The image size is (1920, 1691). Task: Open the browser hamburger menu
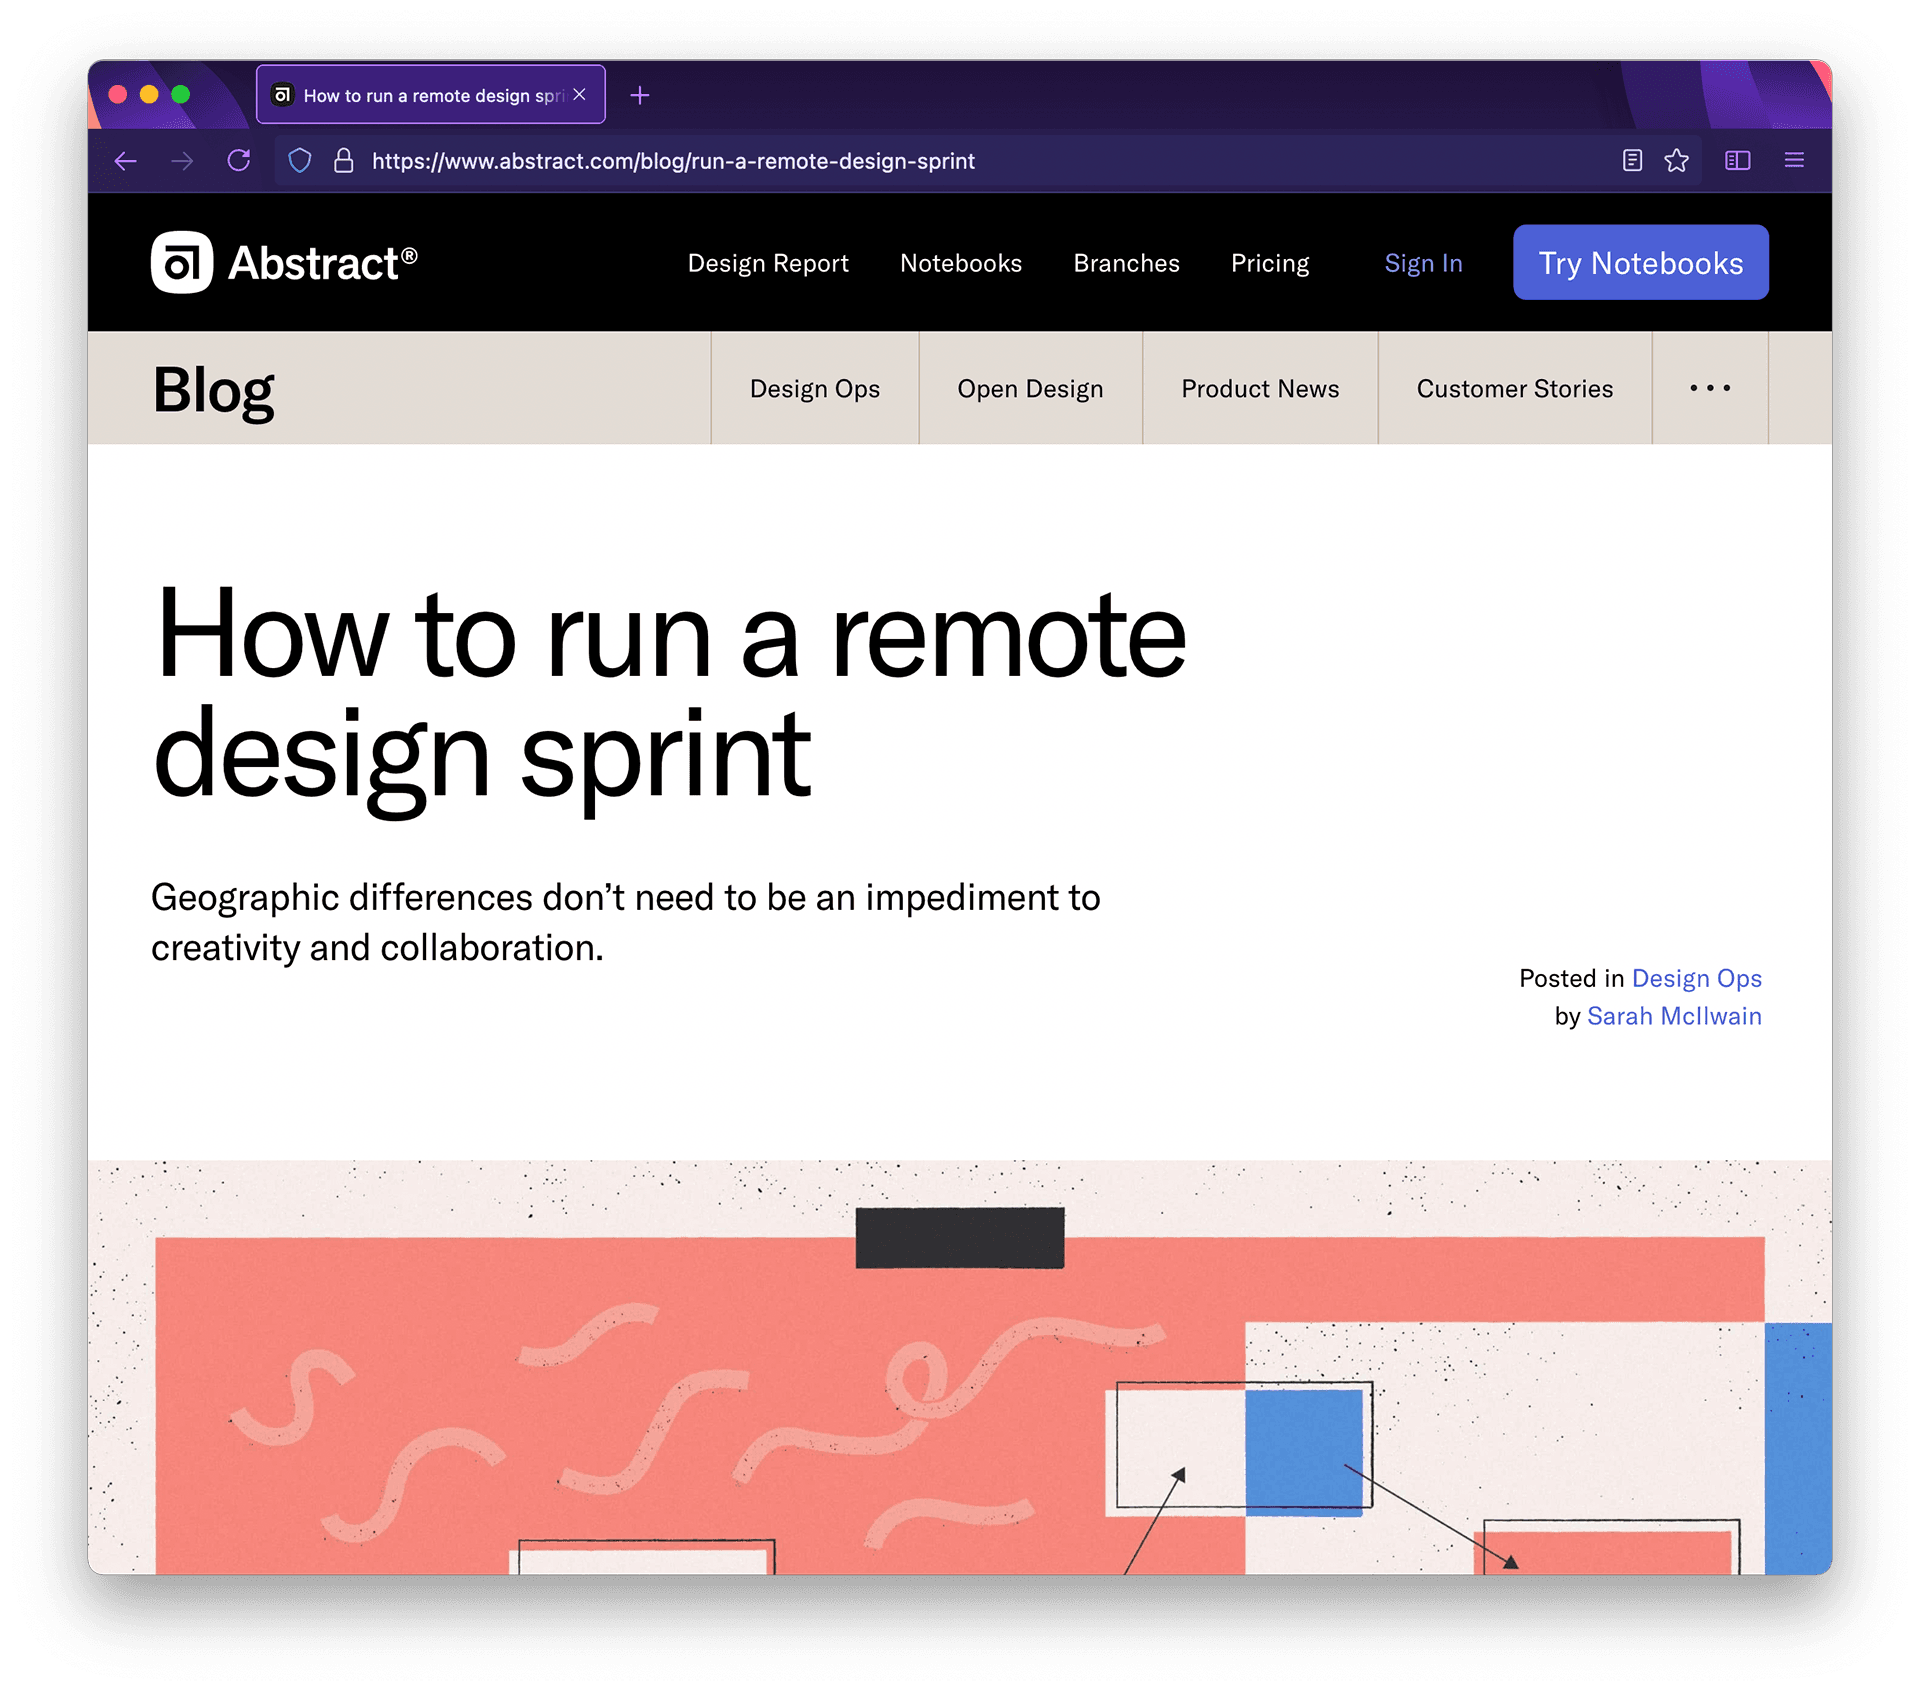click(x=1794, y=160)
